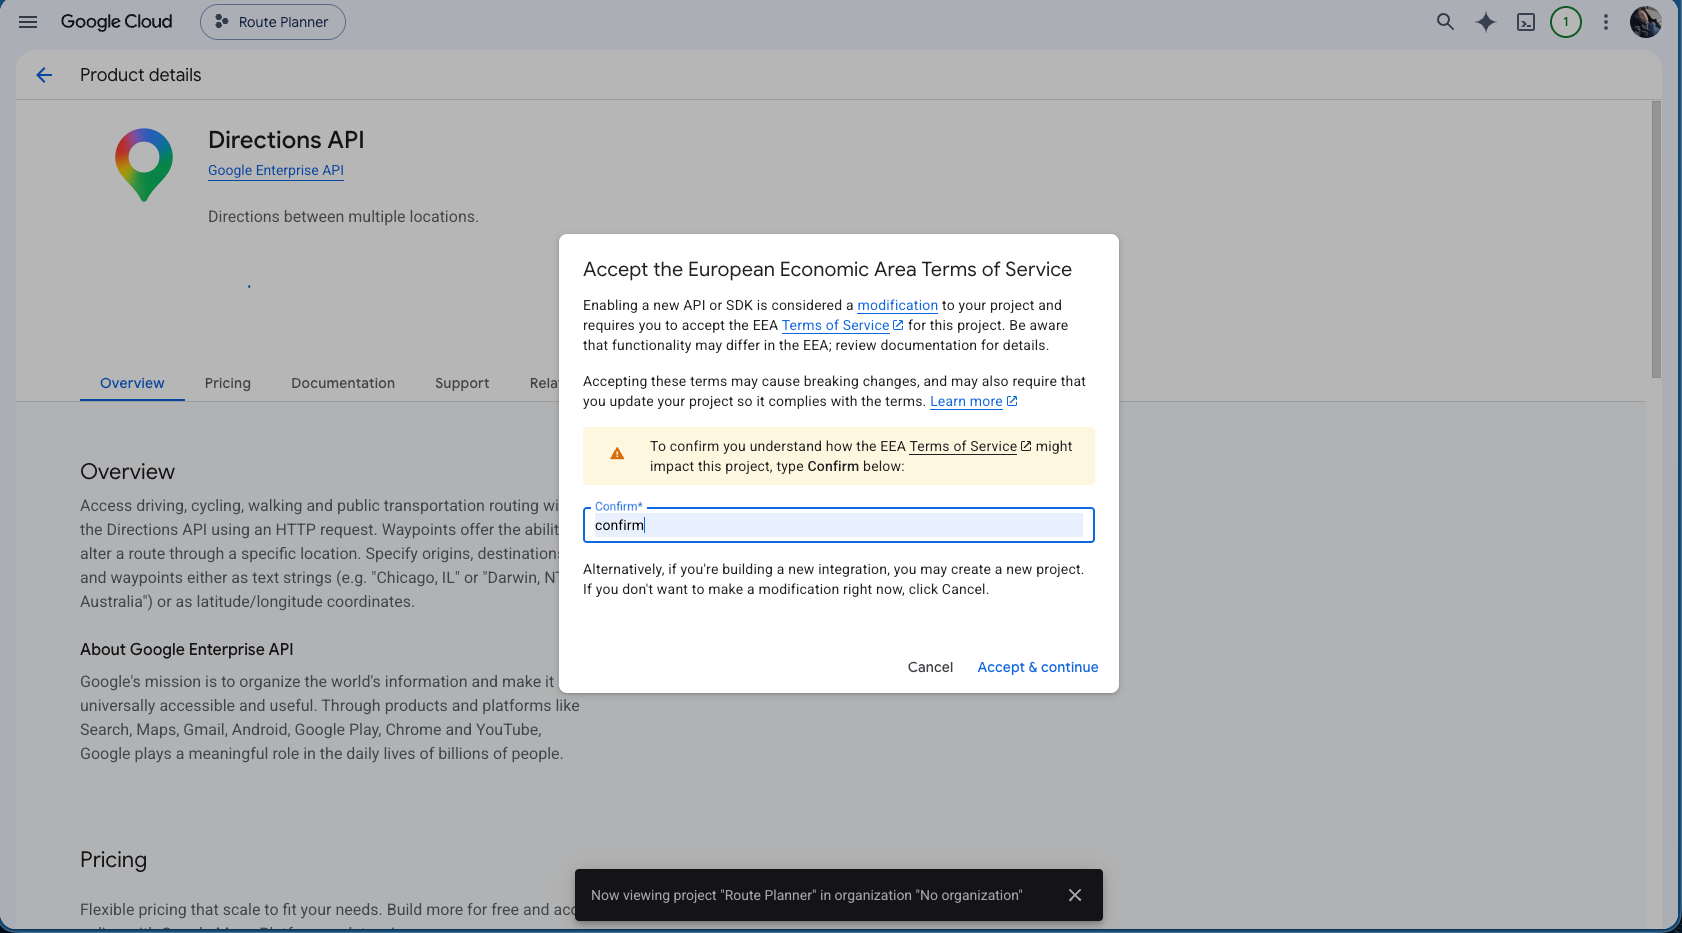The image size is (1682, 933).
Task: Go back using the Product details arrow
Action: (44, 75)
